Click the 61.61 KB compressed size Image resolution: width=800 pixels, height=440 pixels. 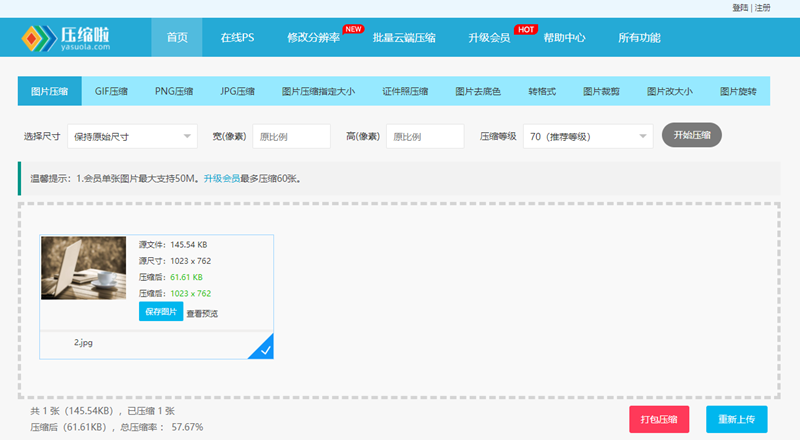pyautogui.click(x=186, y=277)
